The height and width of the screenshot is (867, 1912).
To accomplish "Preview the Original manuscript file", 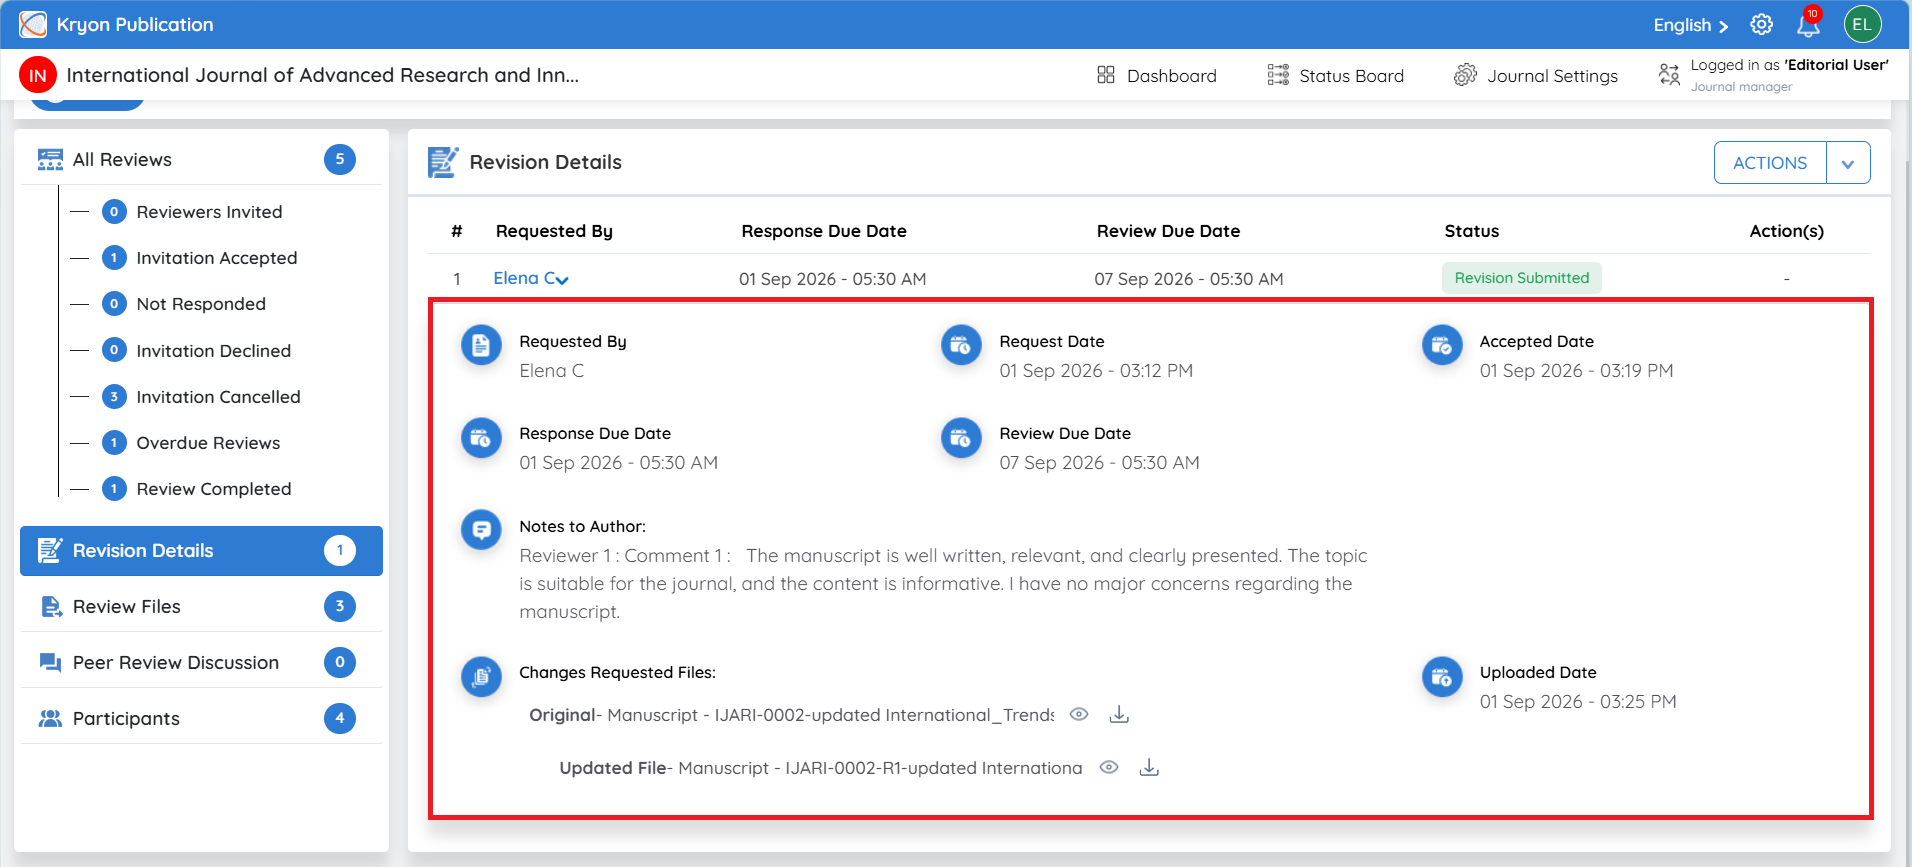I will (x=1079, y=714).
